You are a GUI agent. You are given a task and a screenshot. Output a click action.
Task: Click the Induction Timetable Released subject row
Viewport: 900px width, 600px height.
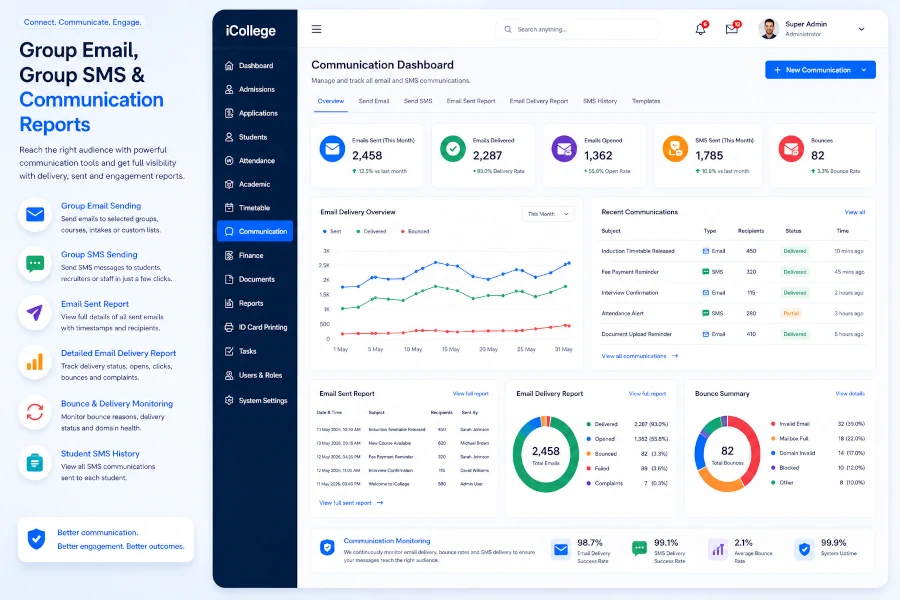(x=733, y=251)
